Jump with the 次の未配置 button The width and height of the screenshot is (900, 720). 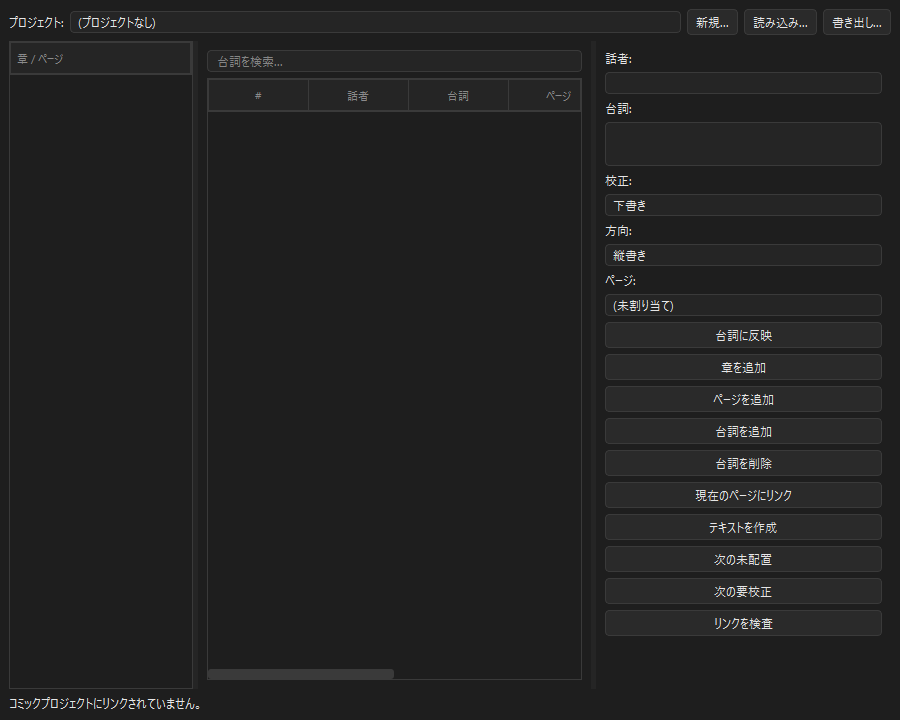(743, 559)
